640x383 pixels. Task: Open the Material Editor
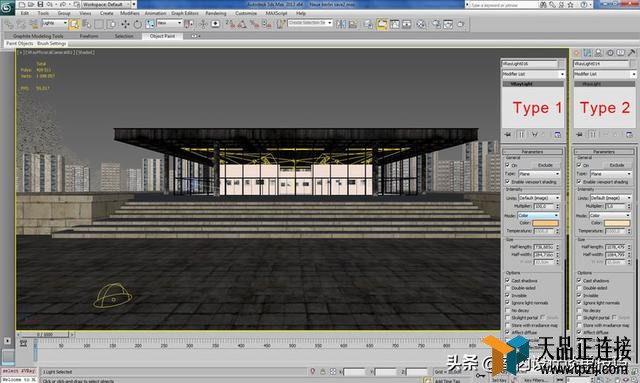click(x=420, y=24)
